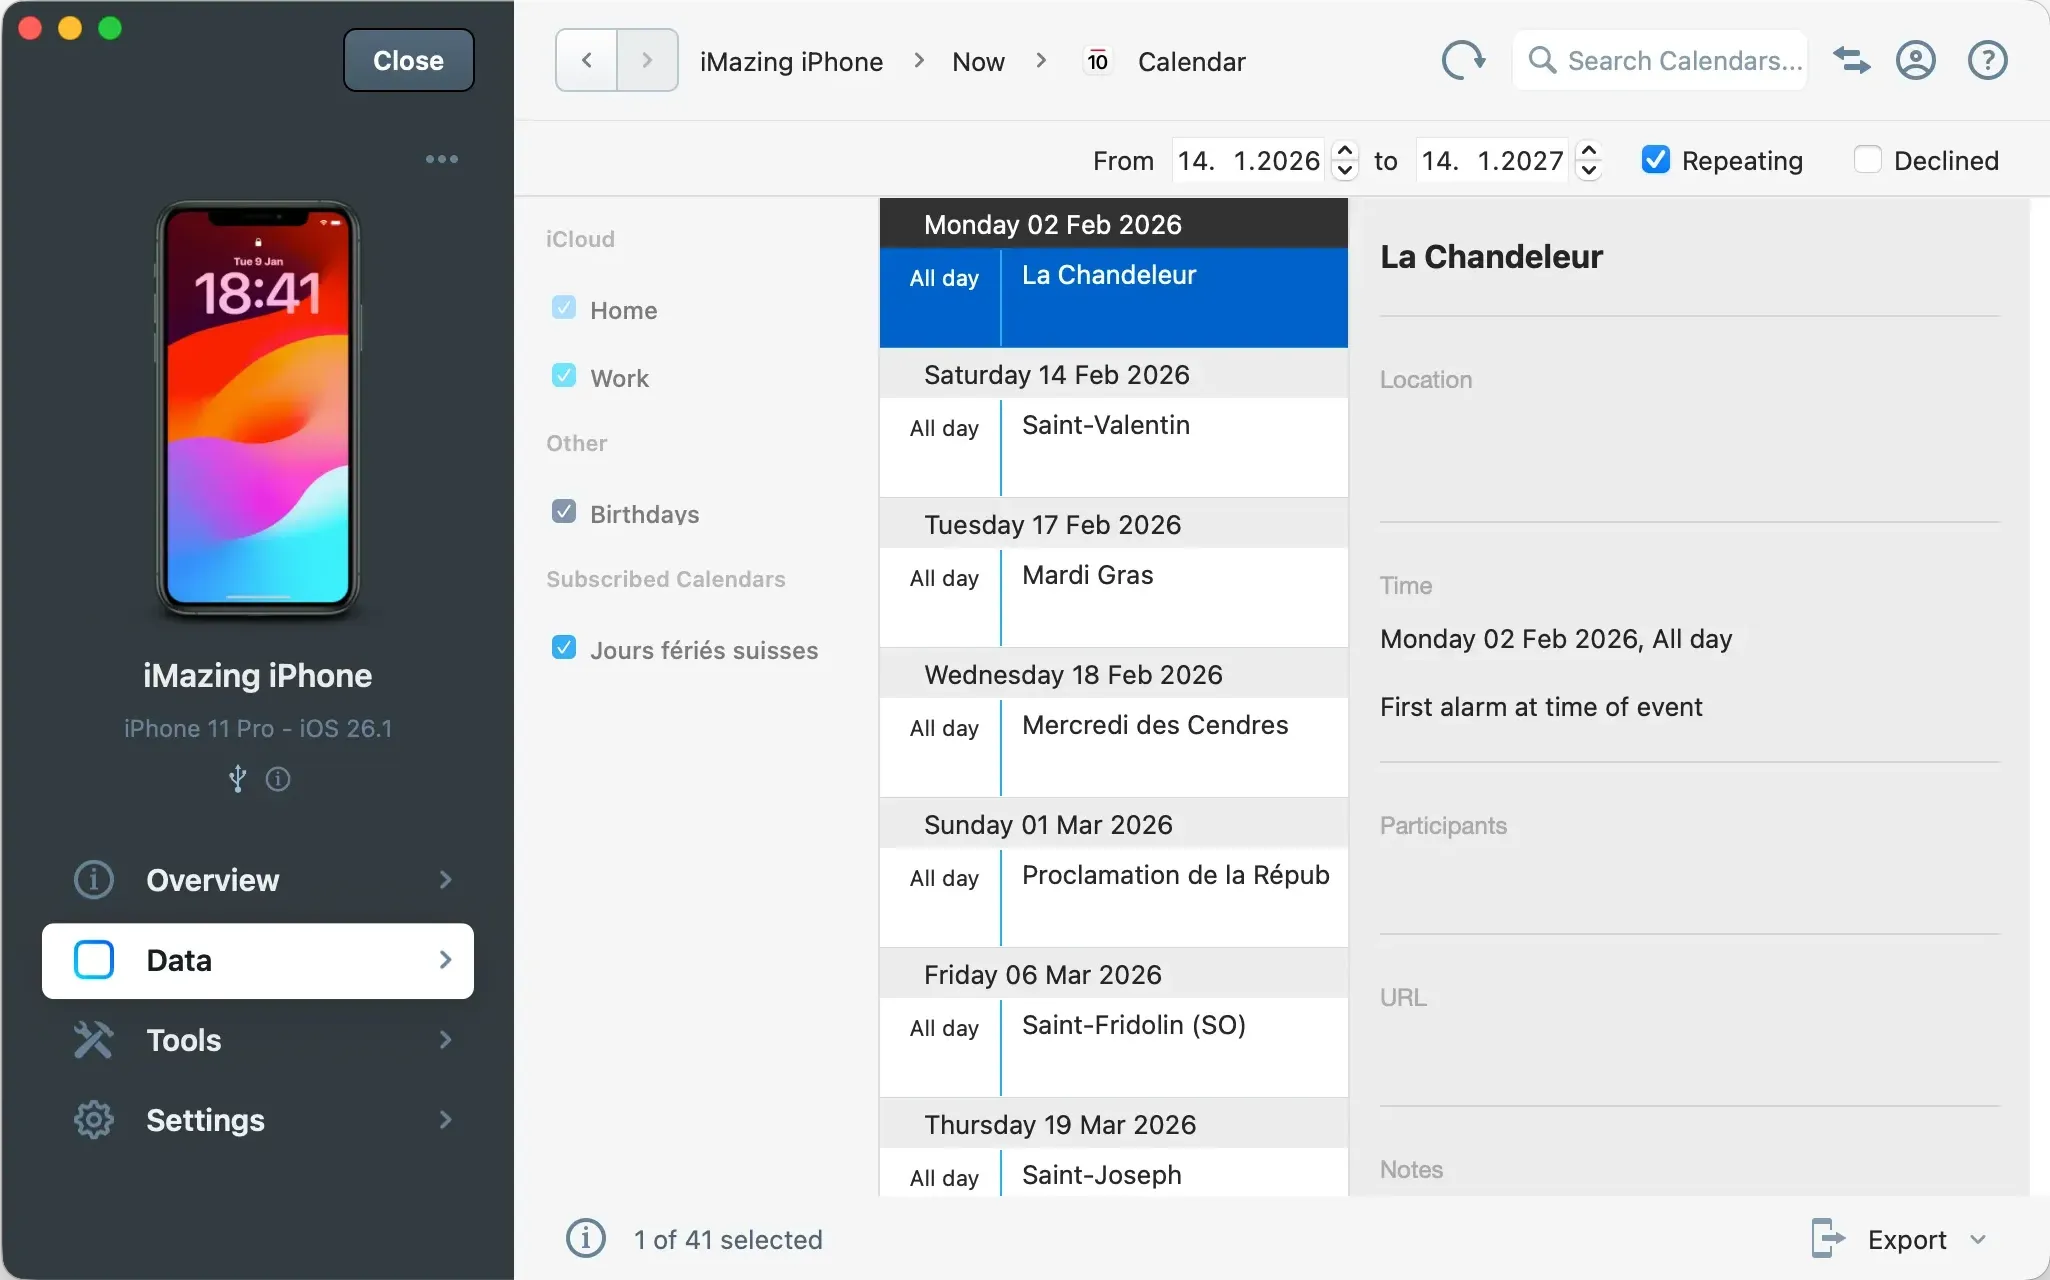This screenshot has height=1280, width=2050.
Task: Click the USB connection icon under the device name
Action: click(x=237, y=779)
